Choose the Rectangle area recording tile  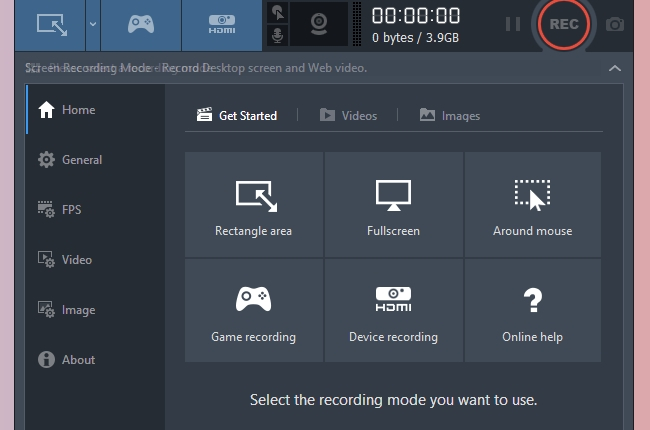point(254,204)
